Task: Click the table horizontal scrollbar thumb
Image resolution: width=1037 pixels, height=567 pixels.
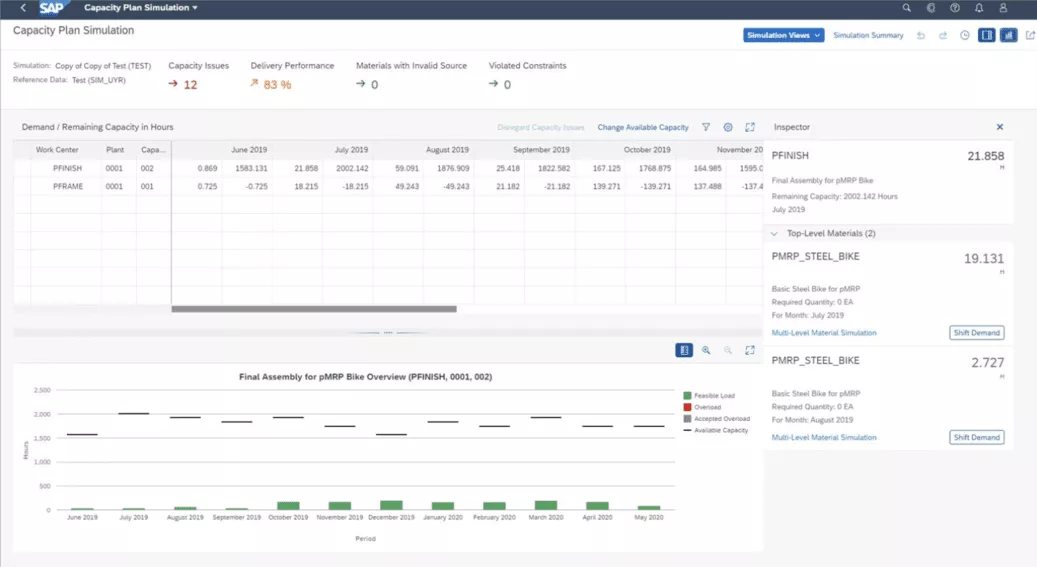Action: [314, 309]
